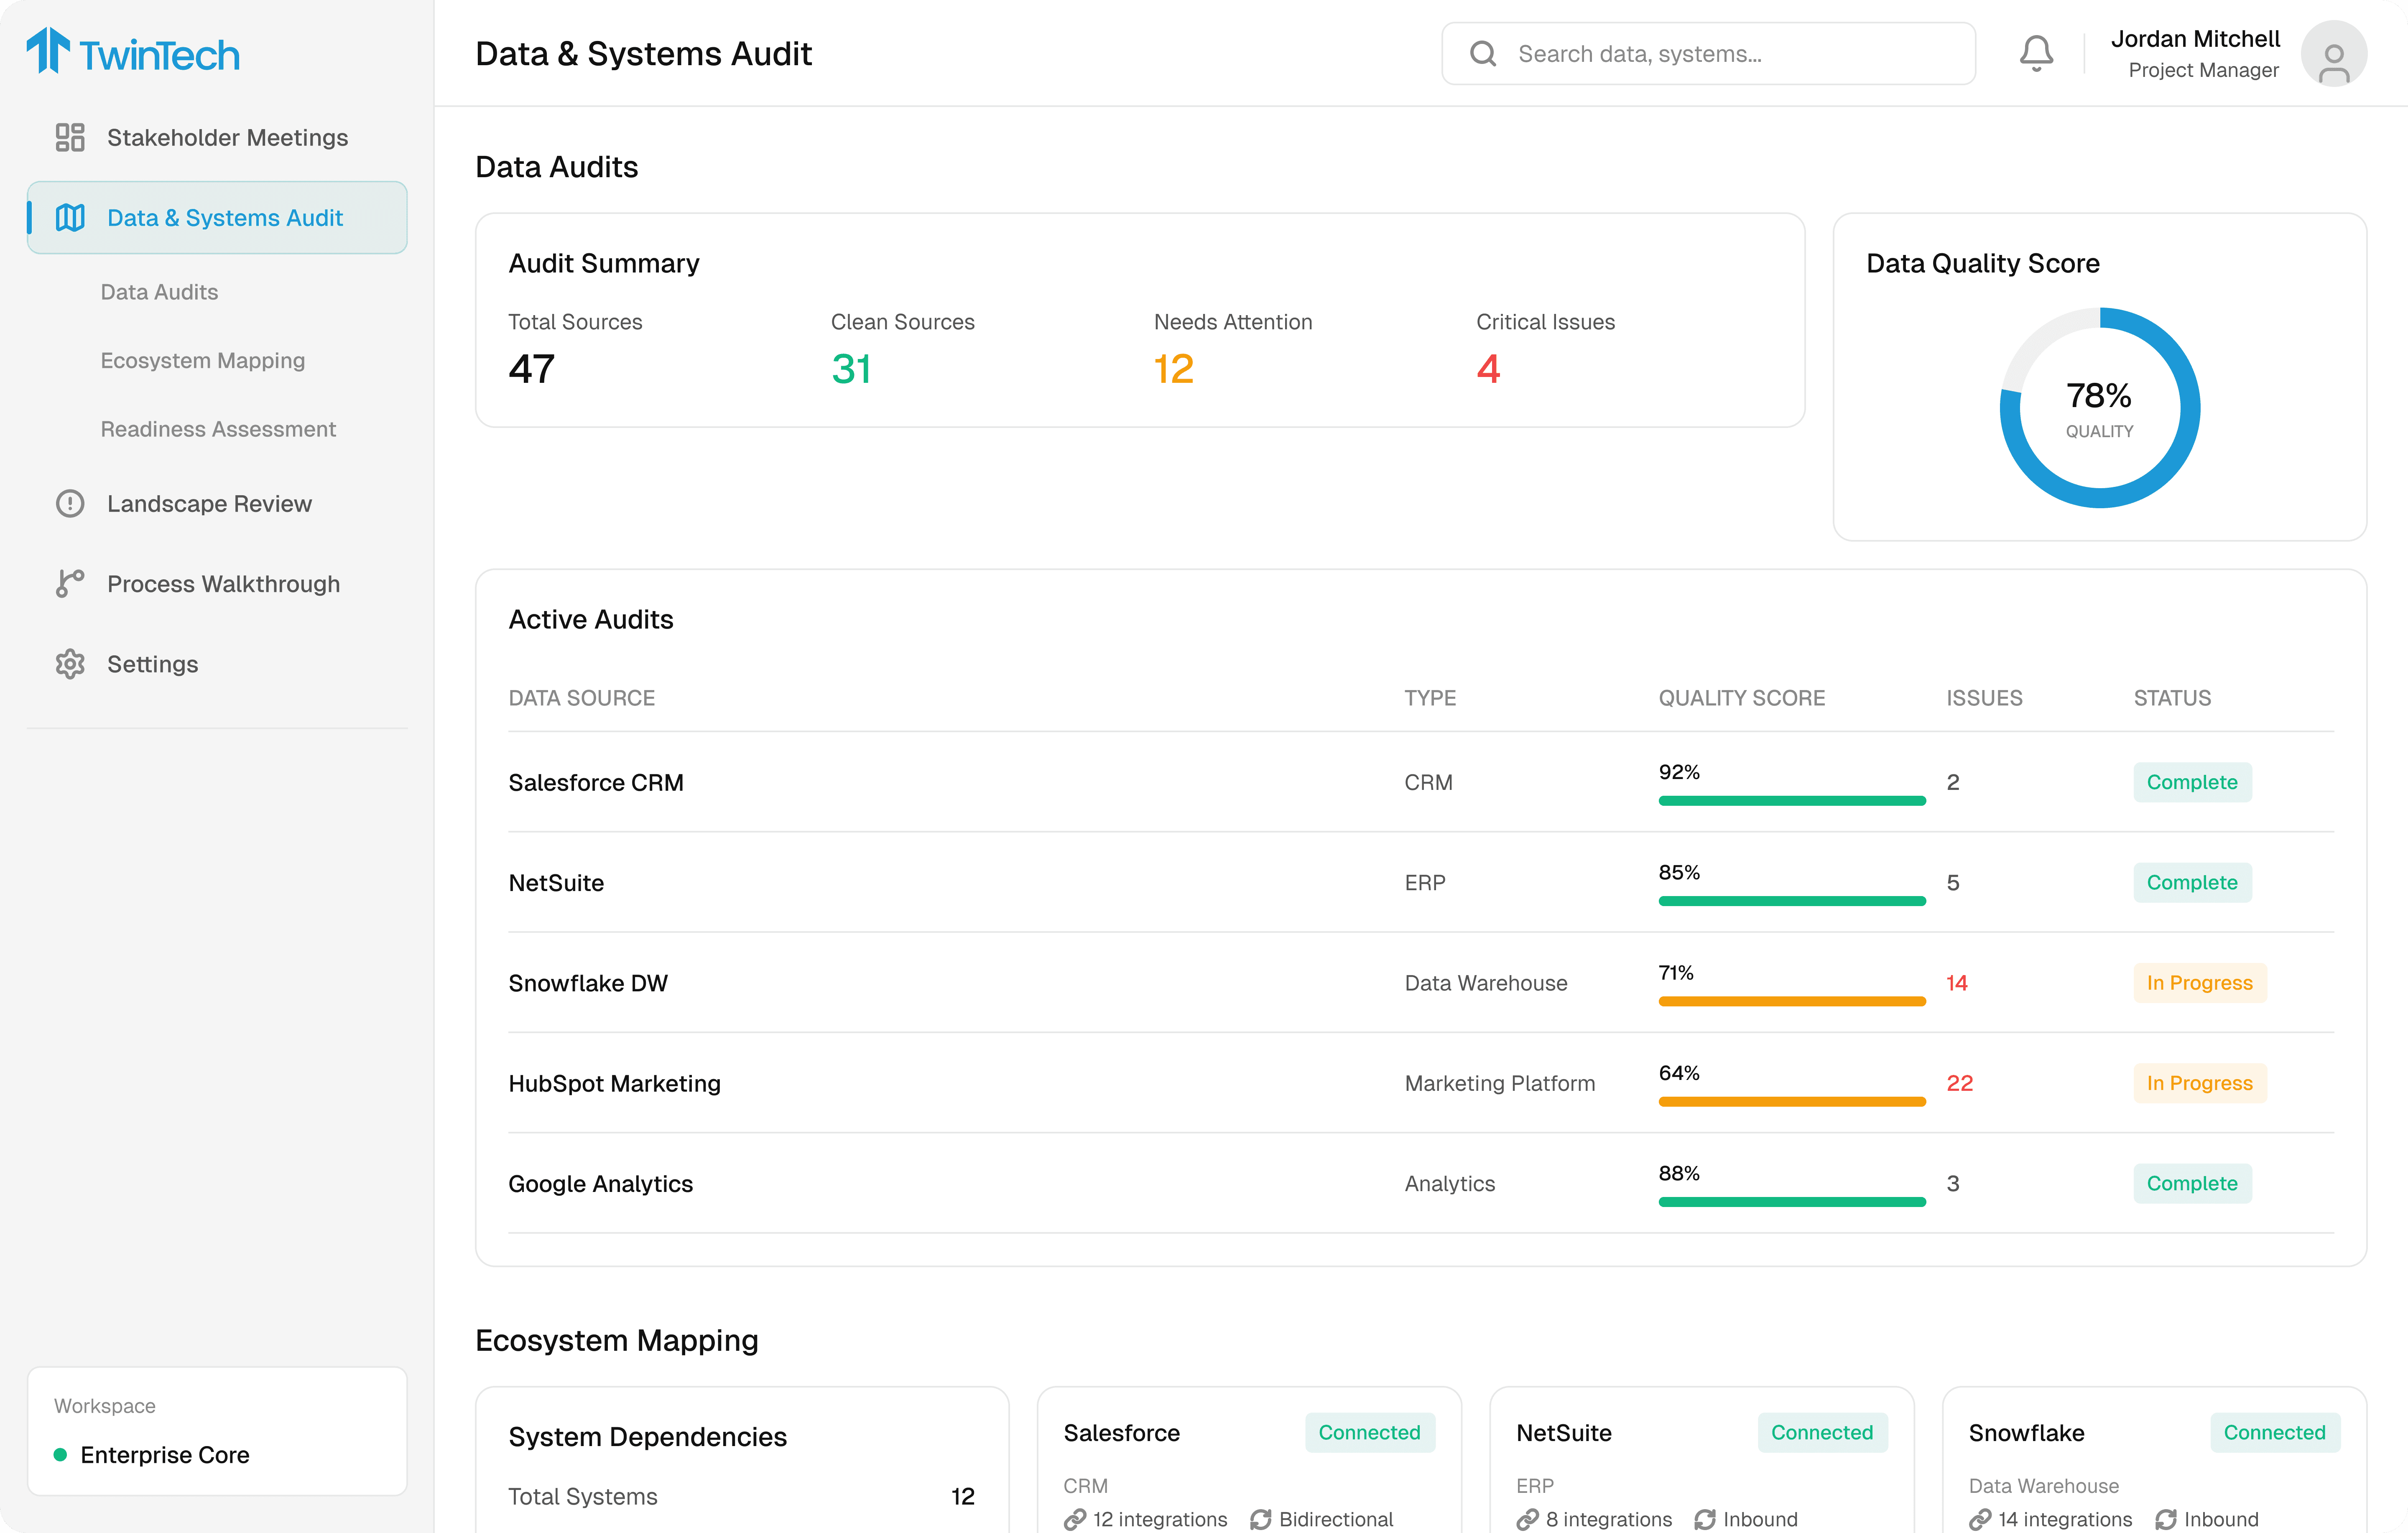Open Settings page
Image resolution: width=2408 pixels, height=1533 pixels.
click(x=217, y=664)
